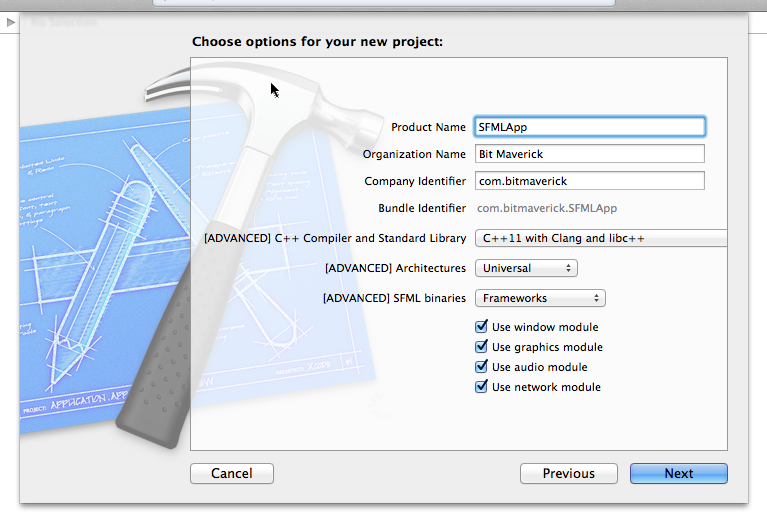This screenshot has height=524, width=767.
Task: Click the Bundle Identifier label
Action: pyautogui.click(x=422, y=208)
